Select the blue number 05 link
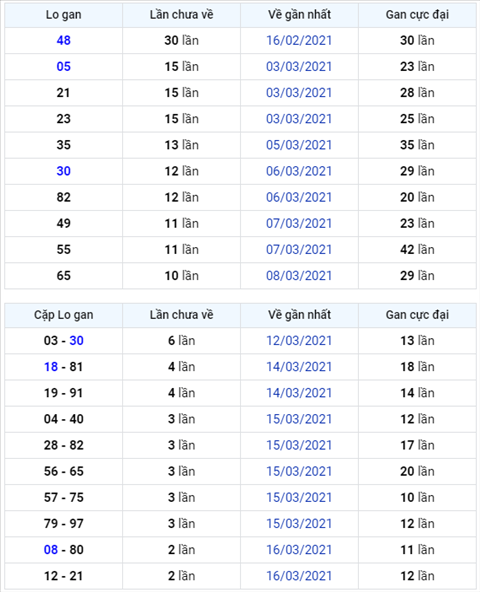480x592 pixels. coord(63,66)
